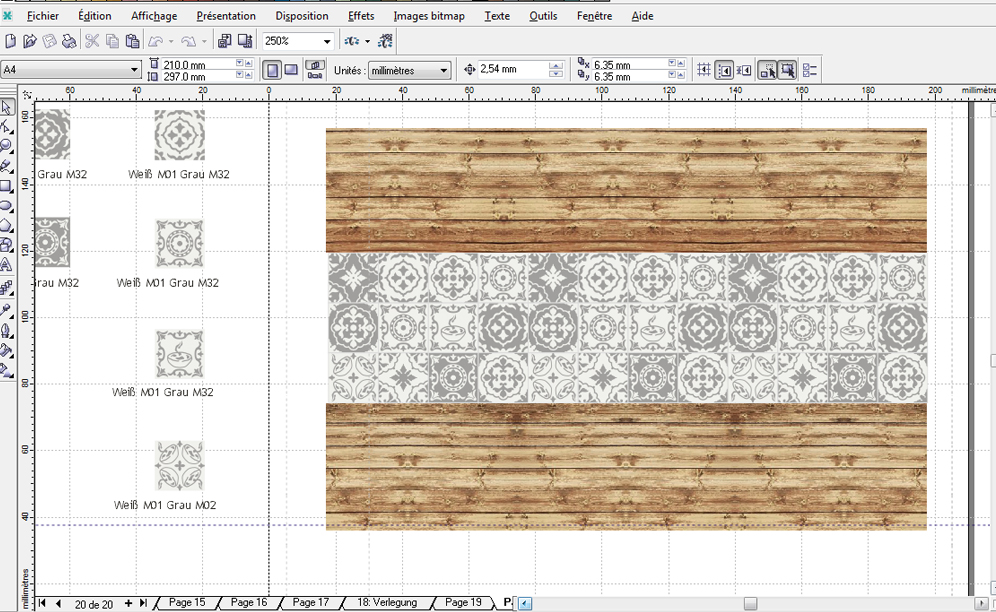This screenshot has width=996, height=612.
Task: Open the Affichage menu
Action: tap(154, 16)
